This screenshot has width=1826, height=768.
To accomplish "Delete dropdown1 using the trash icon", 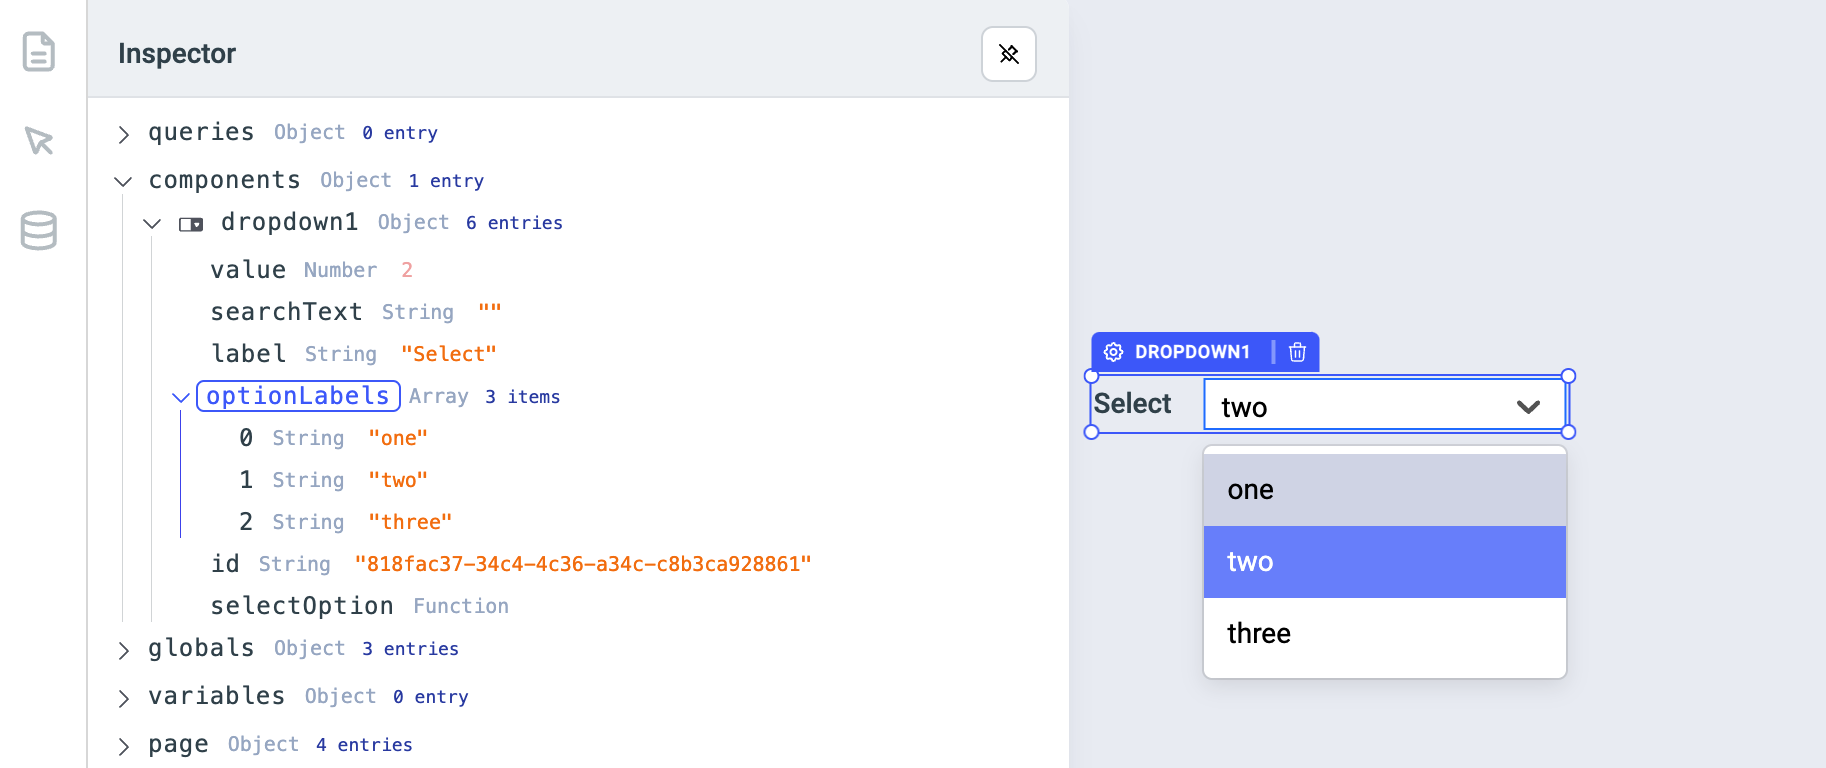I will pos(1297,352).
